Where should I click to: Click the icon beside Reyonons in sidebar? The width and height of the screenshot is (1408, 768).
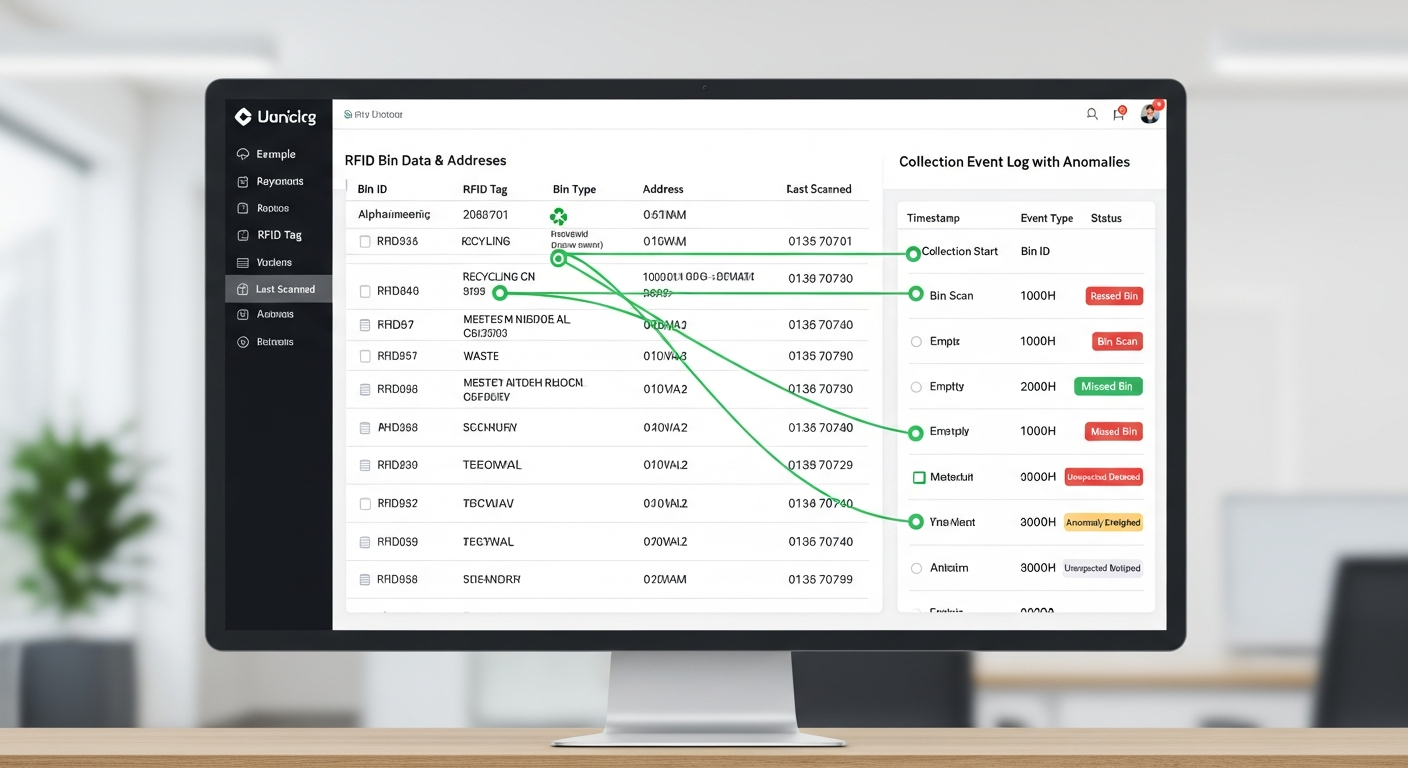243,182
